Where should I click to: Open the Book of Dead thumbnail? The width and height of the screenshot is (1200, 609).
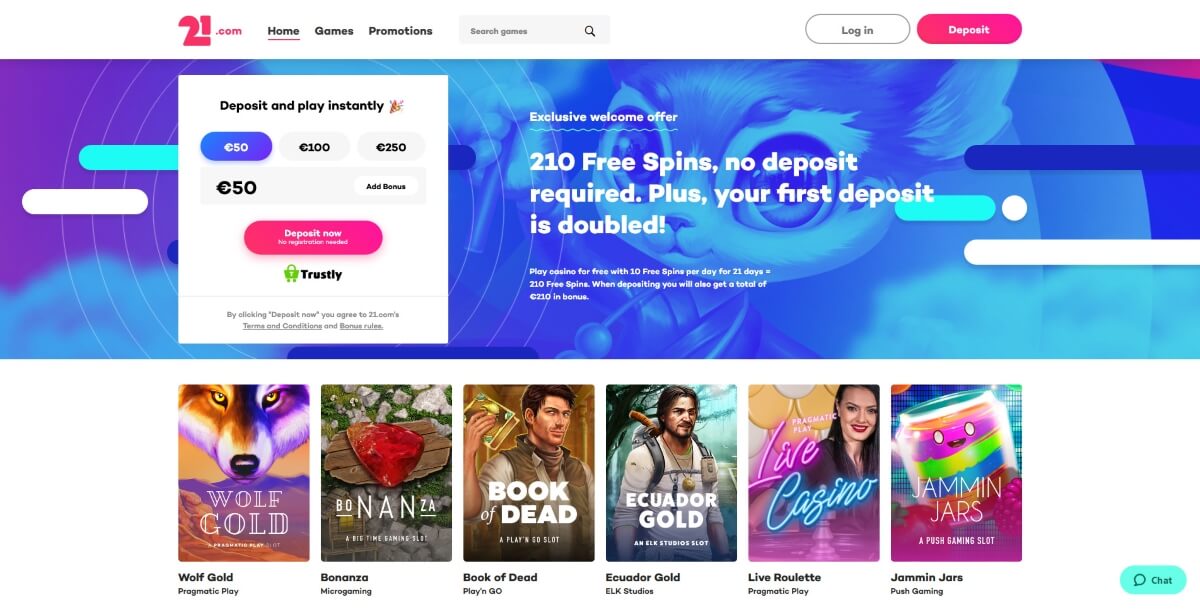(x=529, y=473)
